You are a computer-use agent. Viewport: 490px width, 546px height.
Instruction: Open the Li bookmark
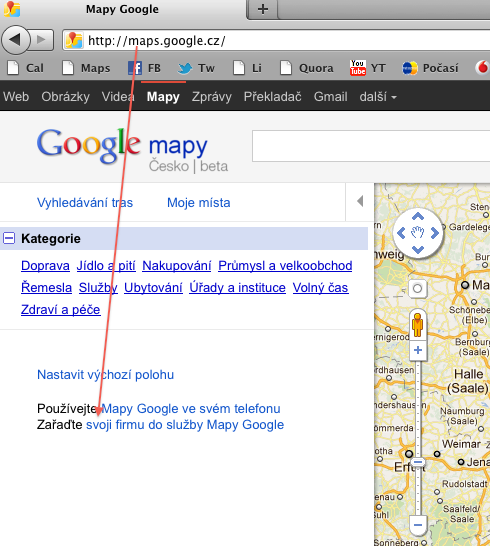[247, 68]
